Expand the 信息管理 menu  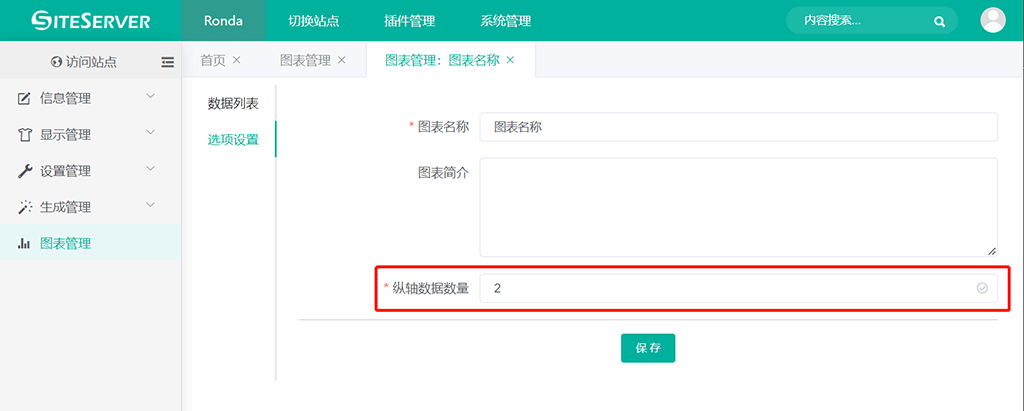coord(90,98)
